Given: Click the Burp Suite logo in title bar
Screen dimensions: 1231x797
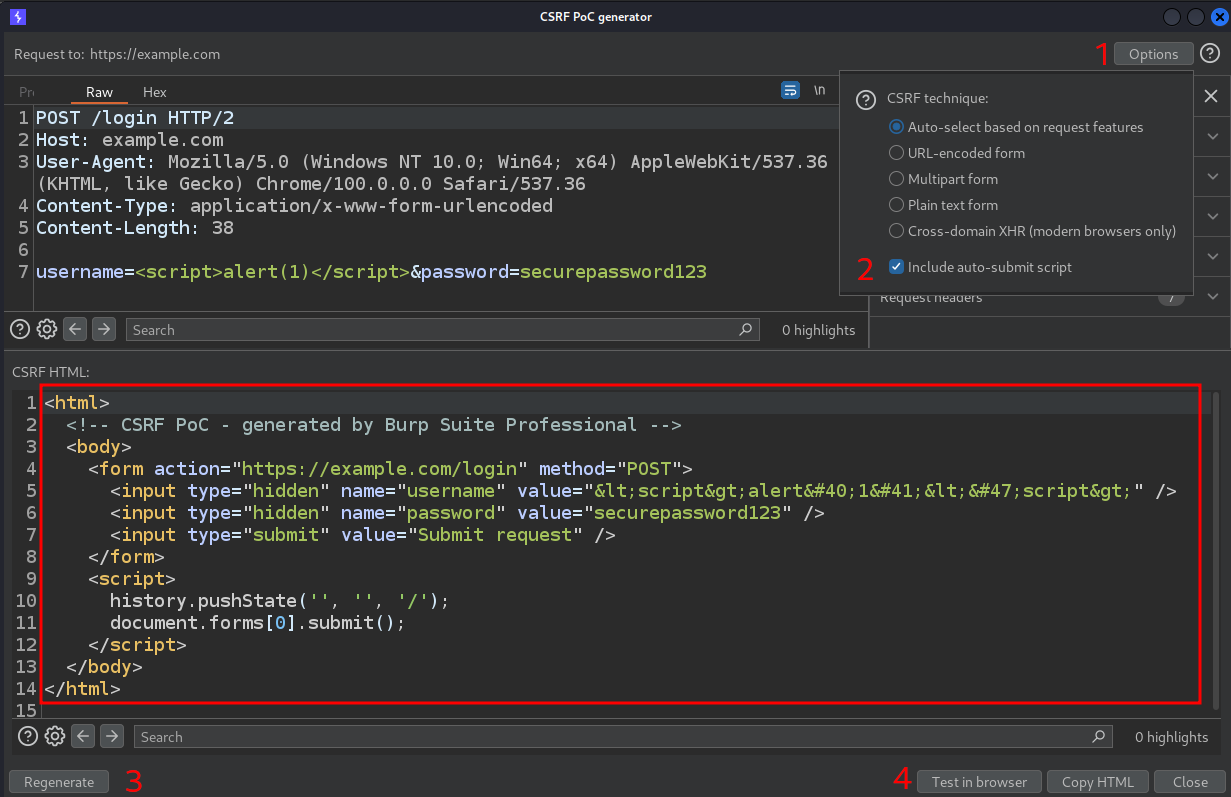Looking at the screenshot, I should (18, 17).
